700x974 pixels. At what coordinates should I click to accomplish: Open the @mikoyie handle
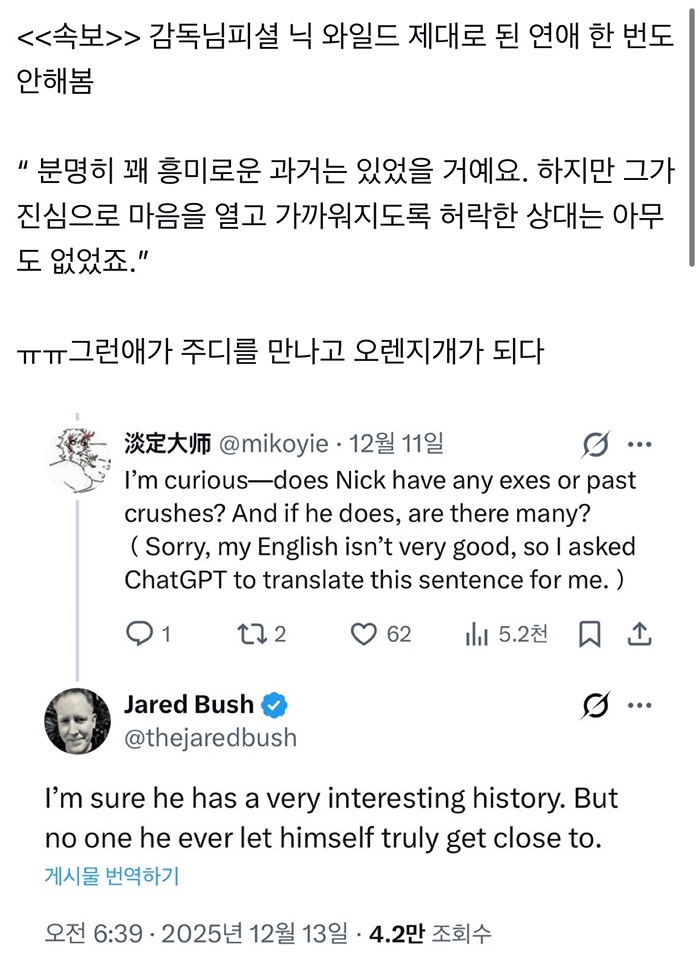pos(262,443)
